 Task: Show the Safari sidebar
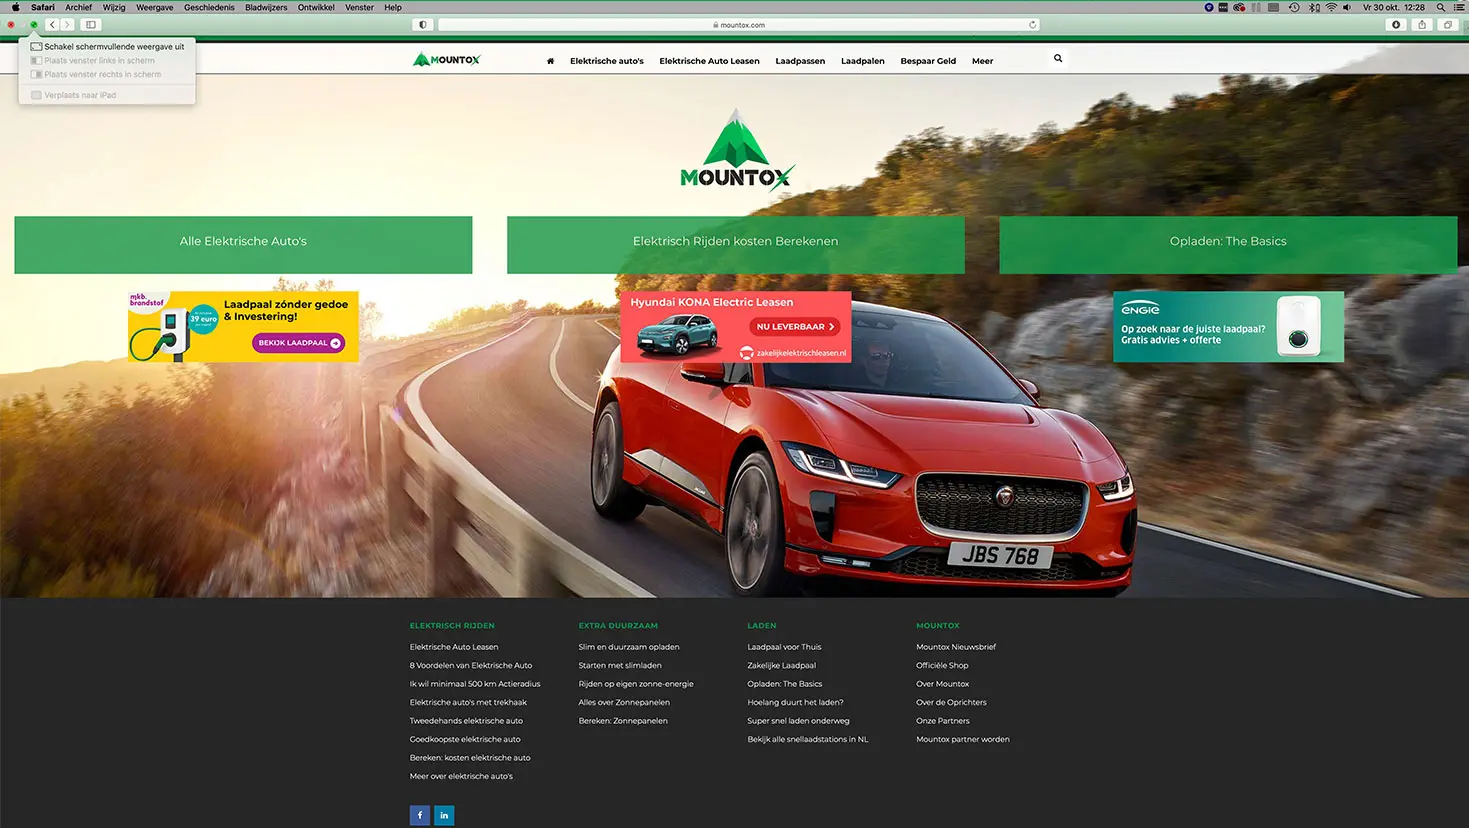pyautogui.click(x=91, y=24)
